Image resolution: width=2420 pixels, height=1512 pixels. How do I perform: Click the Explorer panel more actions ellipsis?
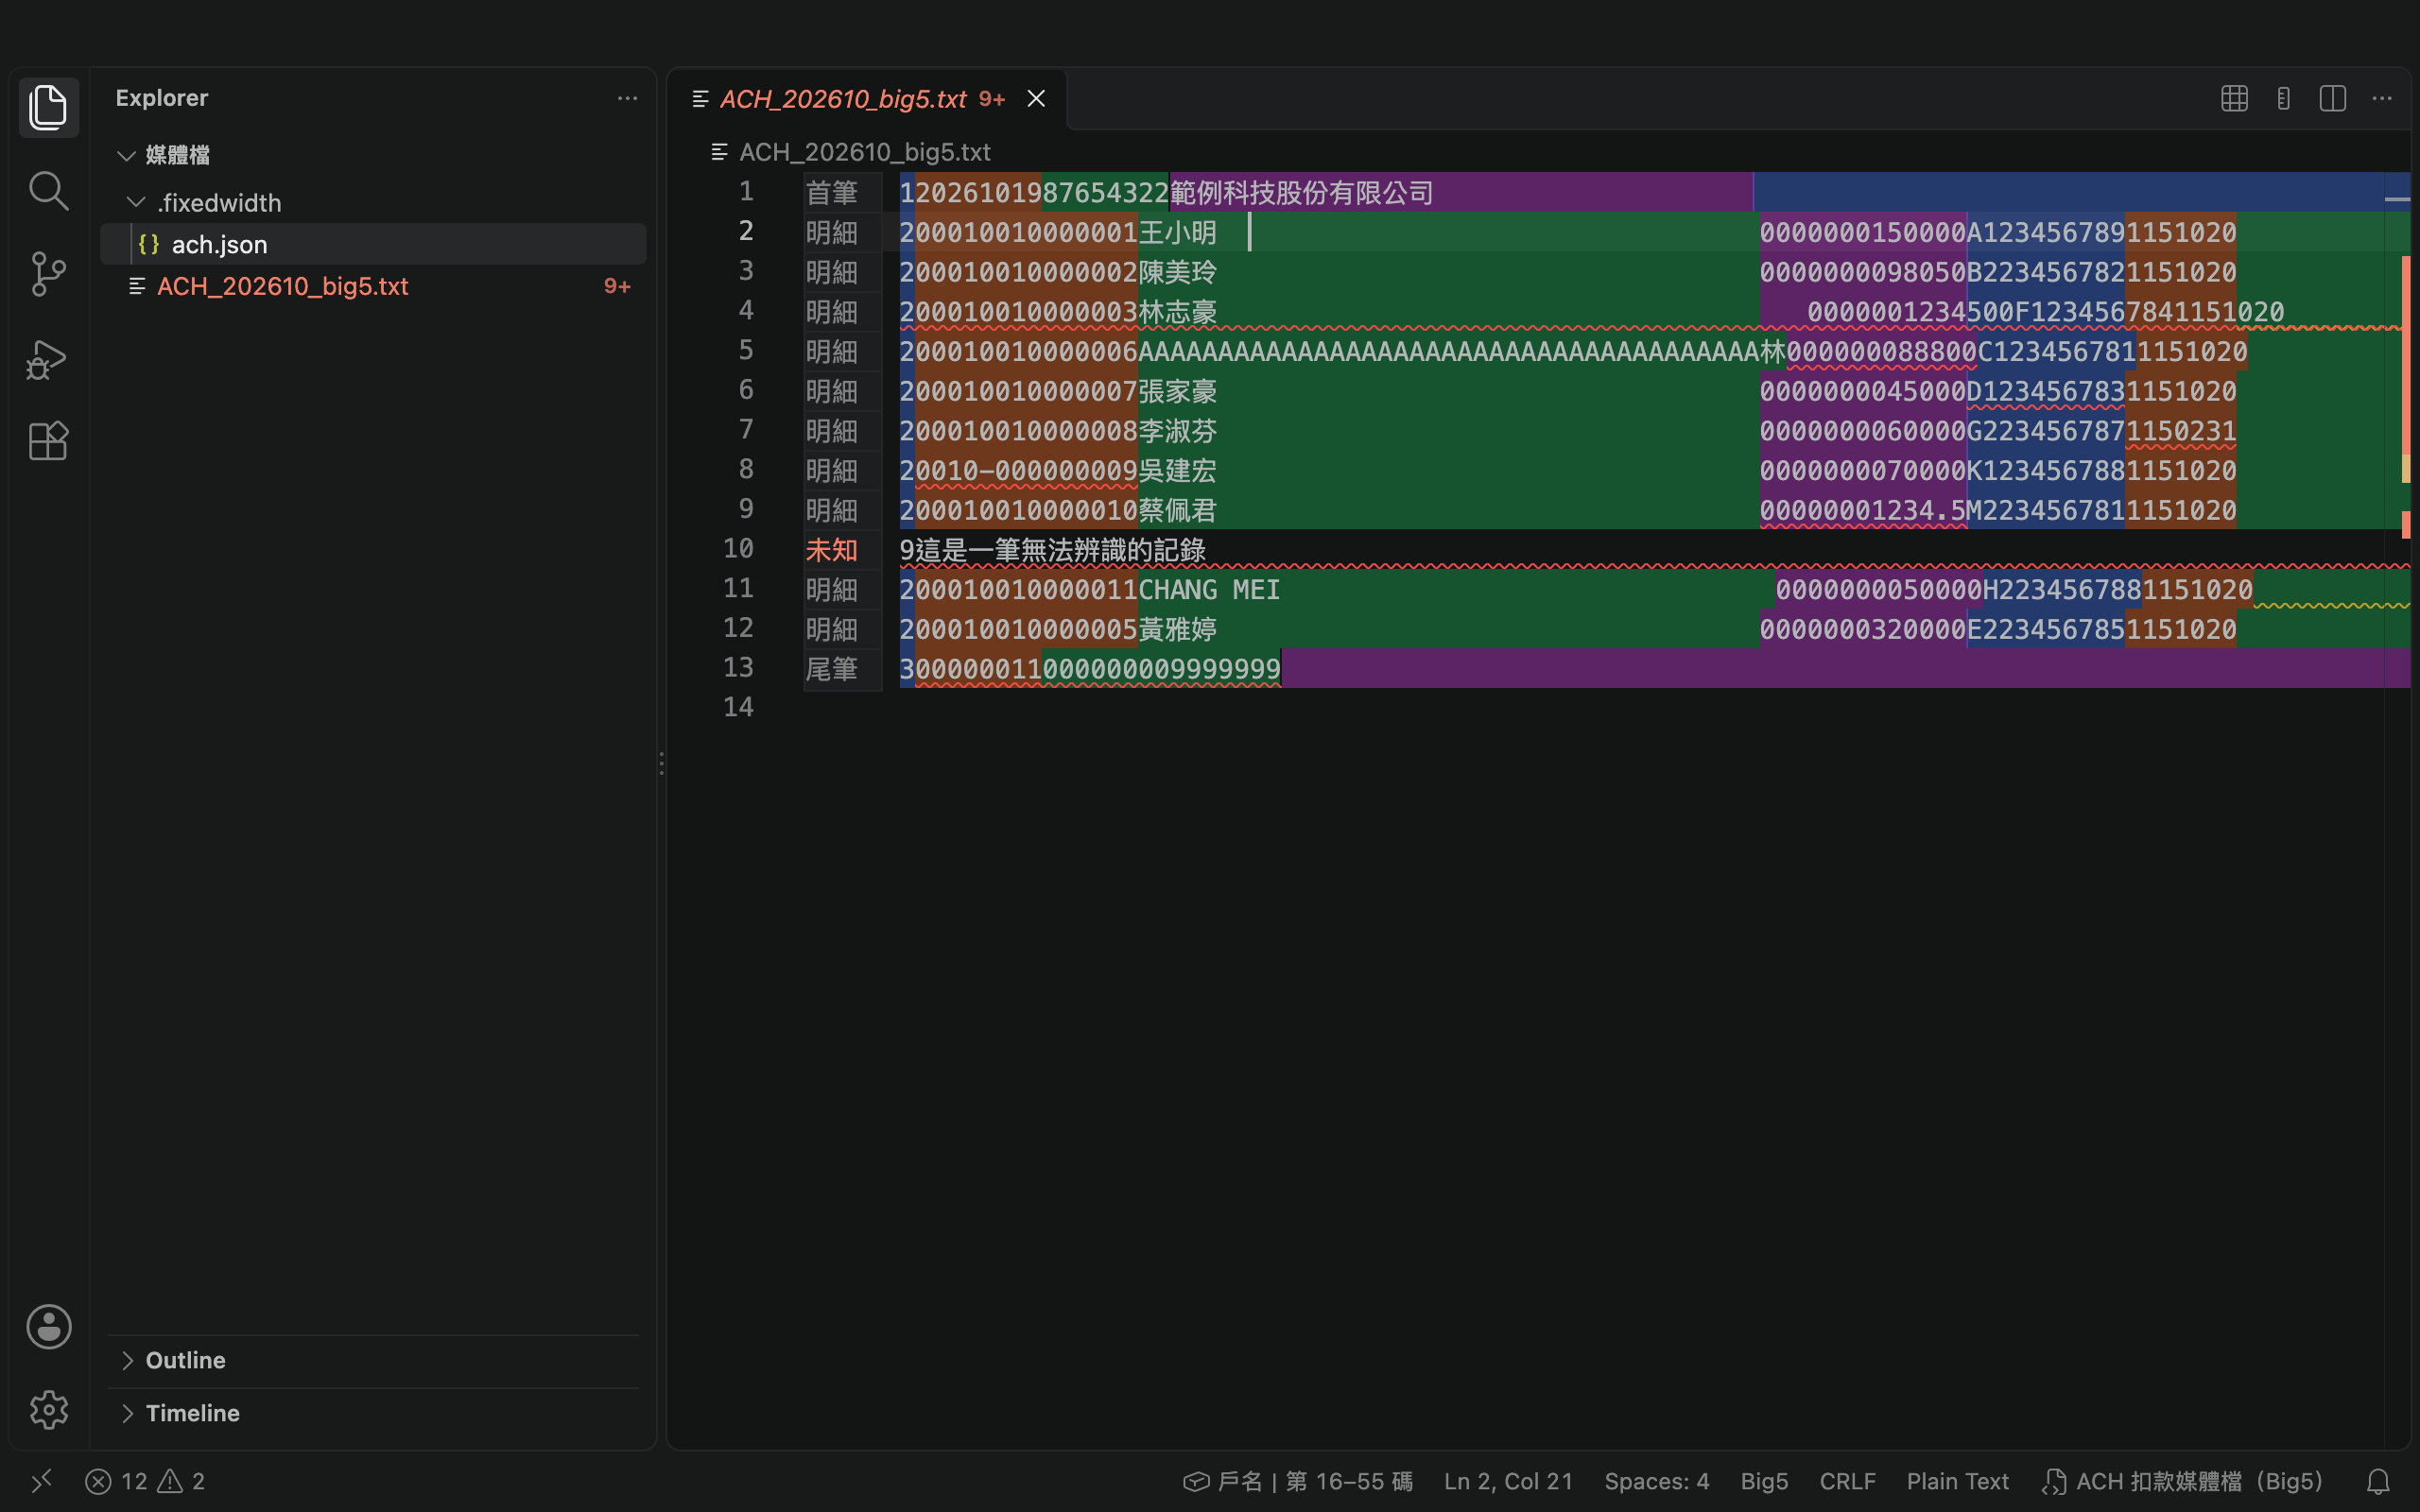coord(627,98)
